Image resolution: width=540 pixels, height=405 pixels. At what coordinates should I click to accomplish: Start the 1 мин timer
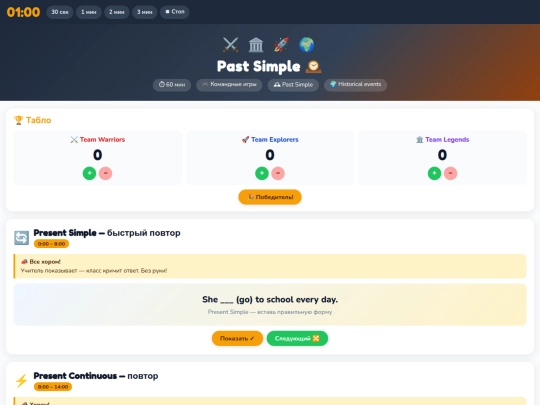pos(89,12)
